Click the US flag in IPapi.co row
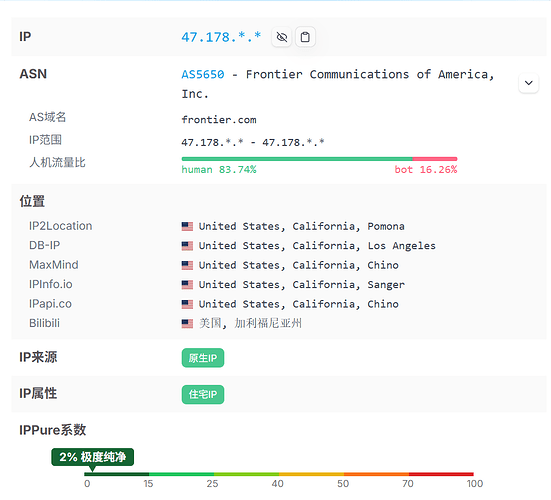551x500 pixels. pos(187,304)
